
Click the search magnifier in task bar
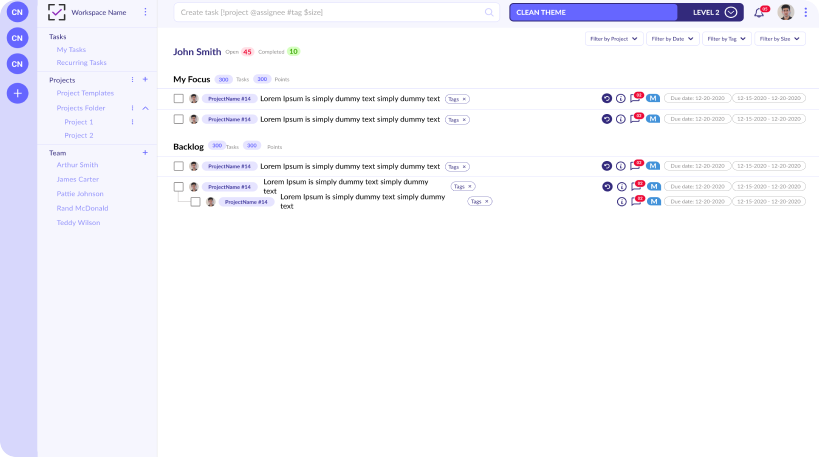[x=489, y=12]
